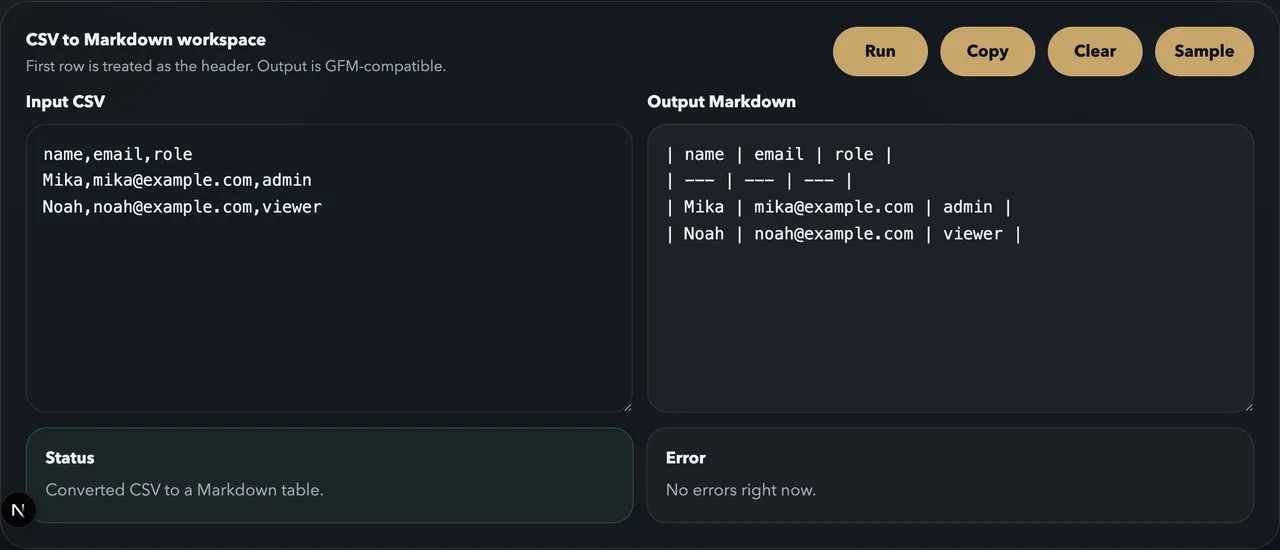Image resolution: width=1280 pixels, height=550 pixels.
Task: Load the Sample CSV data
Action: point(1204,51)
